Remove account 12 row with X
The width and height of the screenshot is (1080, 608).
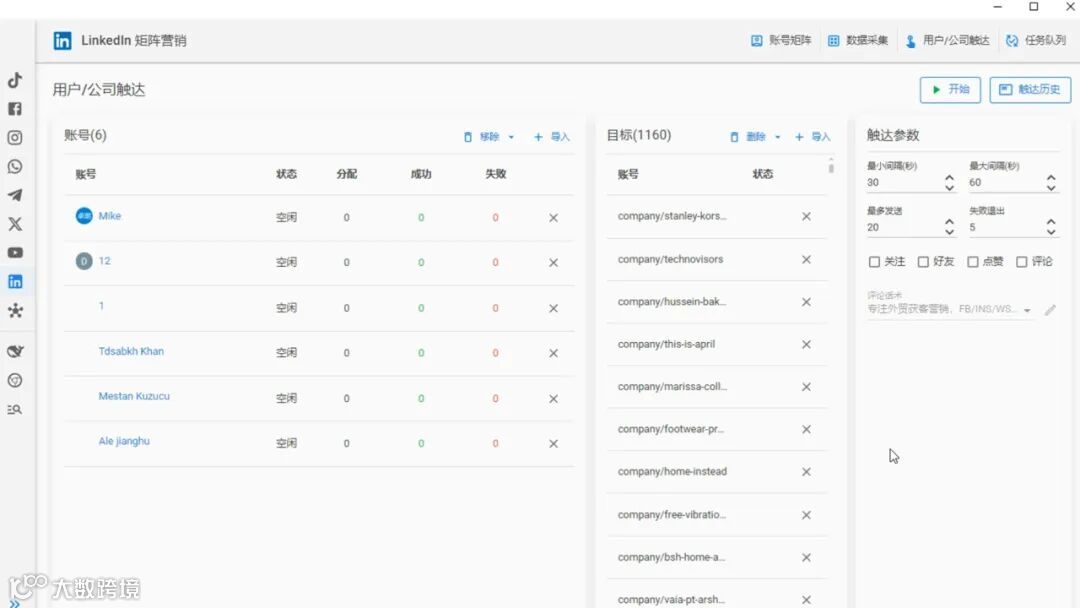pos(553,262)
